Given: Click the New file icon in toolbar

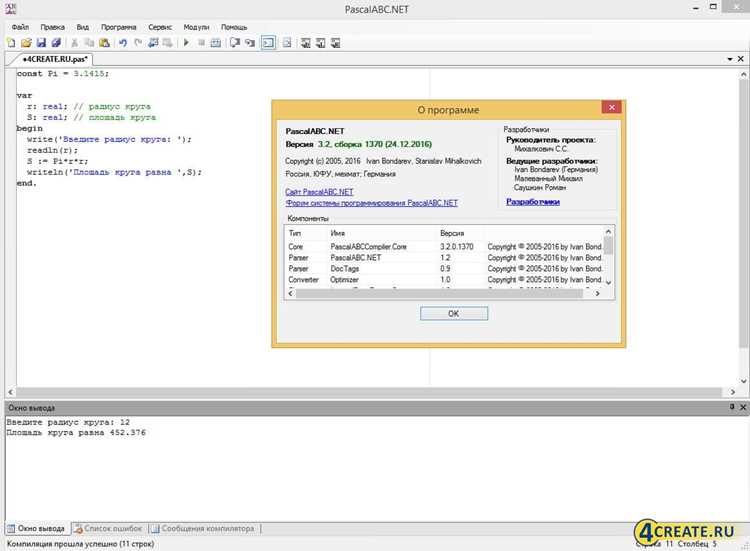Looking at the screenshot, I should (11, 43).
